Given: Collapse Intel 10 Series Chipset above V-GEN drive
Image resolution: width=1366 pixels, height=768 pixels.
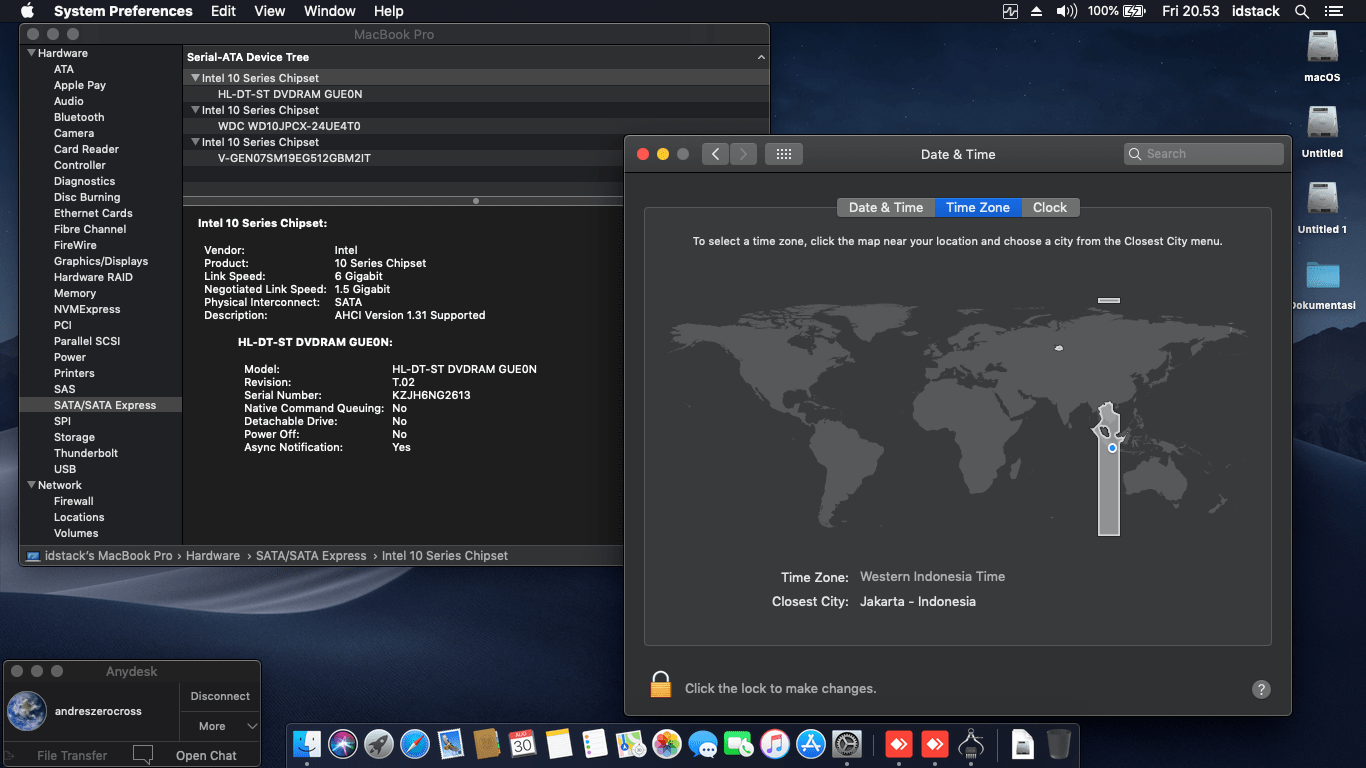Looking at the screenshot, I should click(x=195, y=142).
